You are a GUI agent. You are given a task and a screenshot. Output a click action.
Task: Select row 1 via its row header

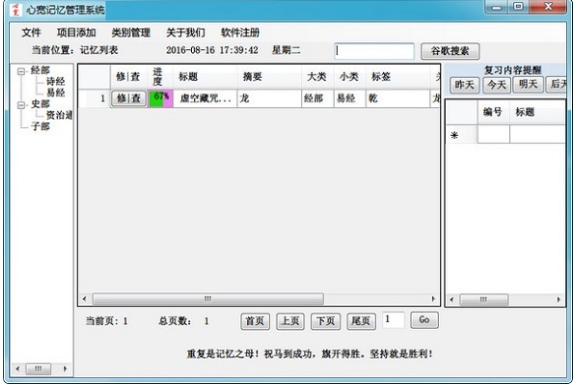tap(95, 98)
